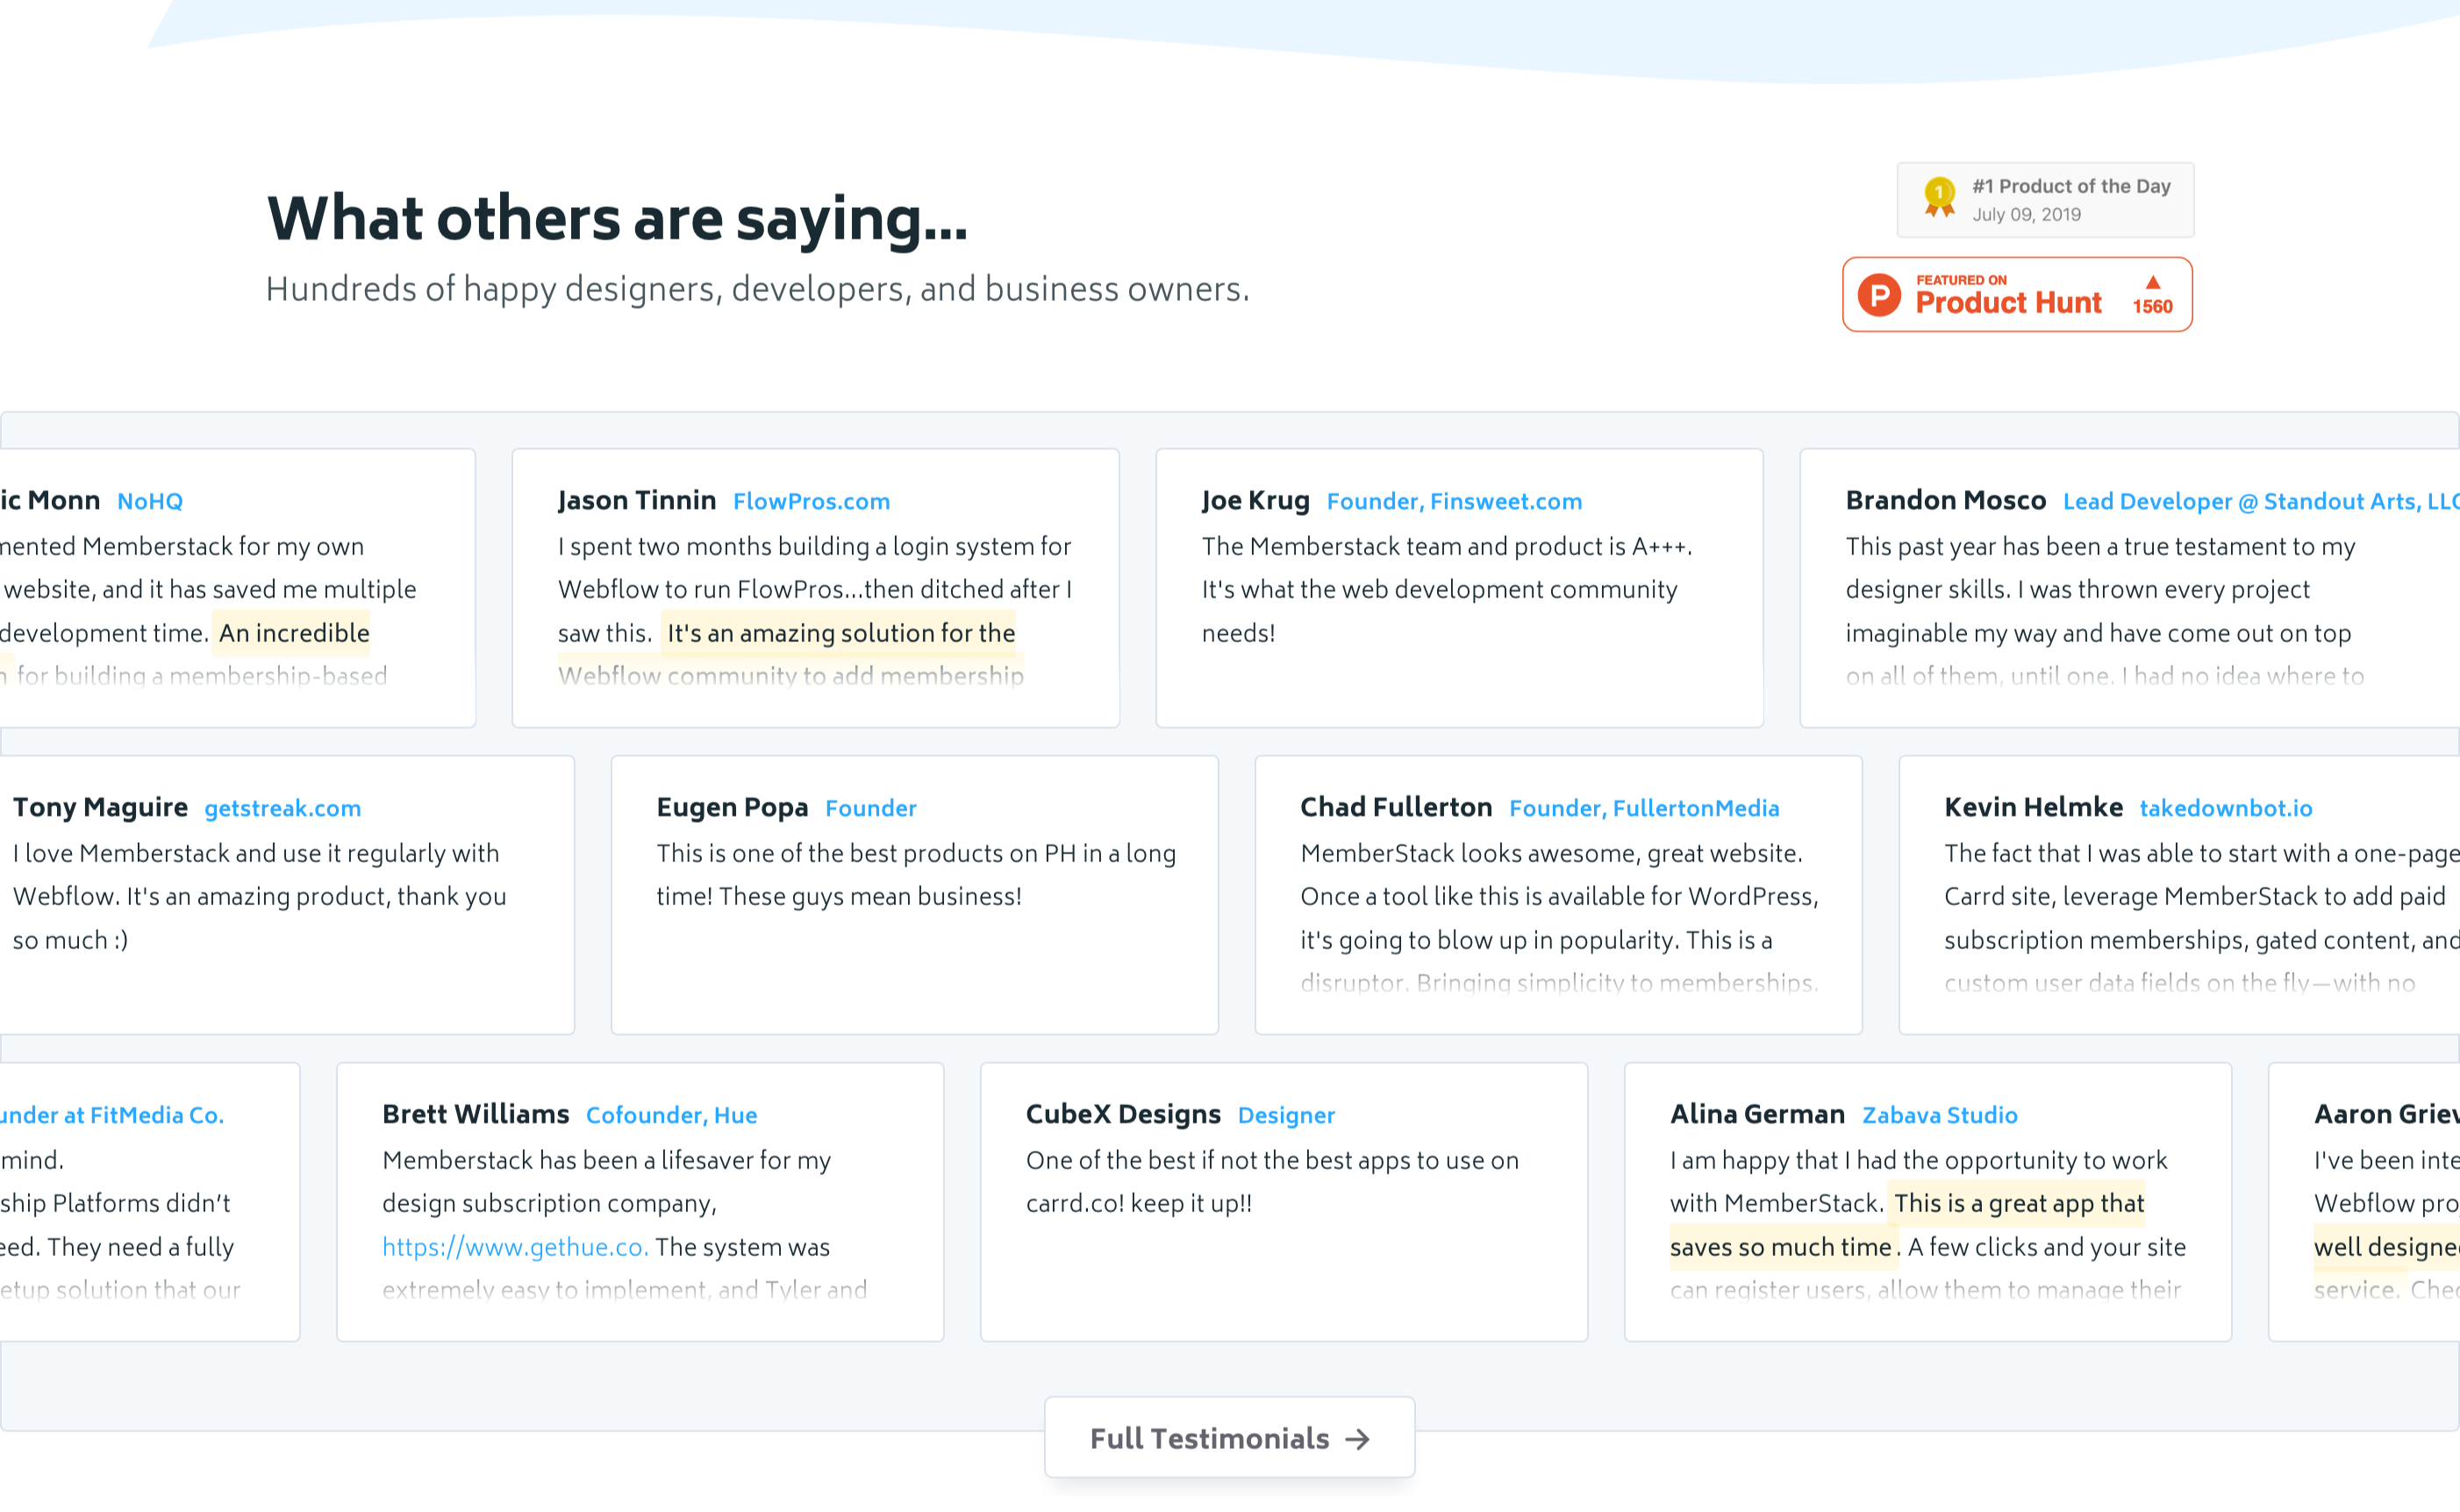Click Eugen Popa's Founder link
The width and height of the screenshot is (2460, 1512).
click(870, 808)
